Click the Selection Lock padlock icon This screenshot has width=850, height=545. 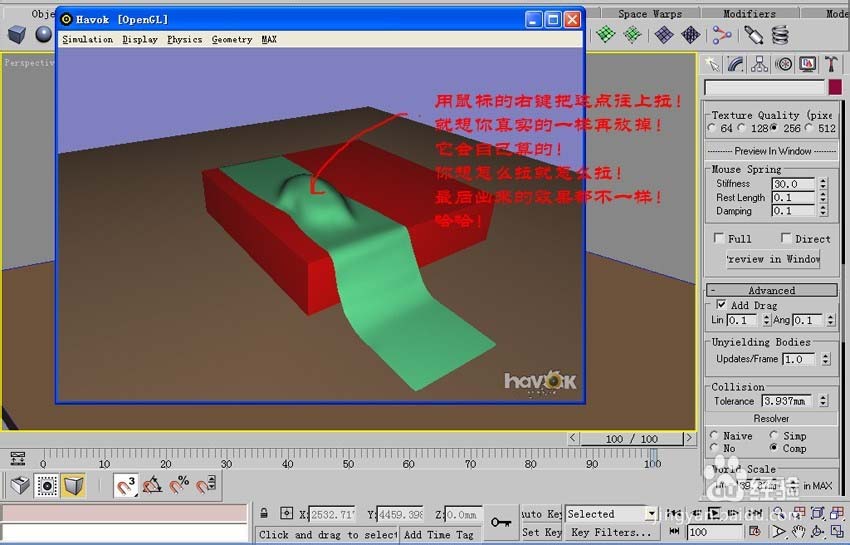click(x=263, y=513)
